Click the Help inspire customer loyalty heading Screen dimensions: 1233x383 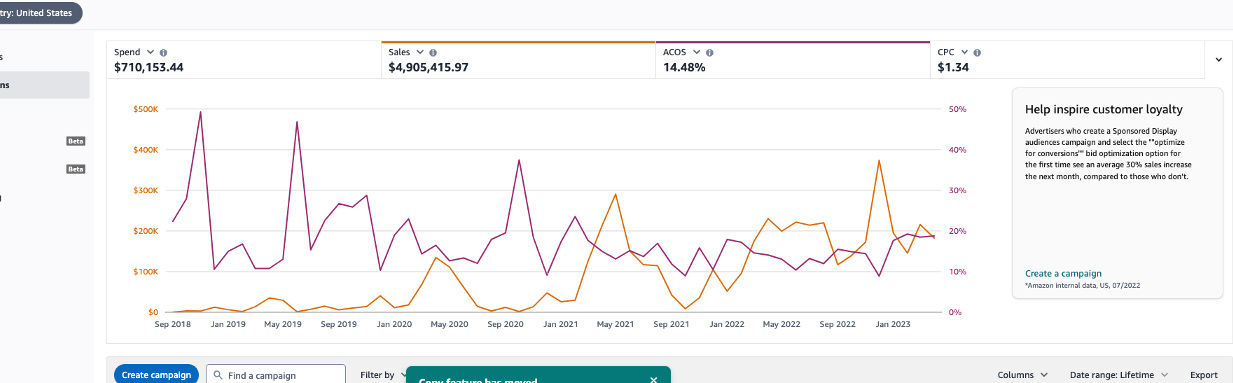point(1104,109)
